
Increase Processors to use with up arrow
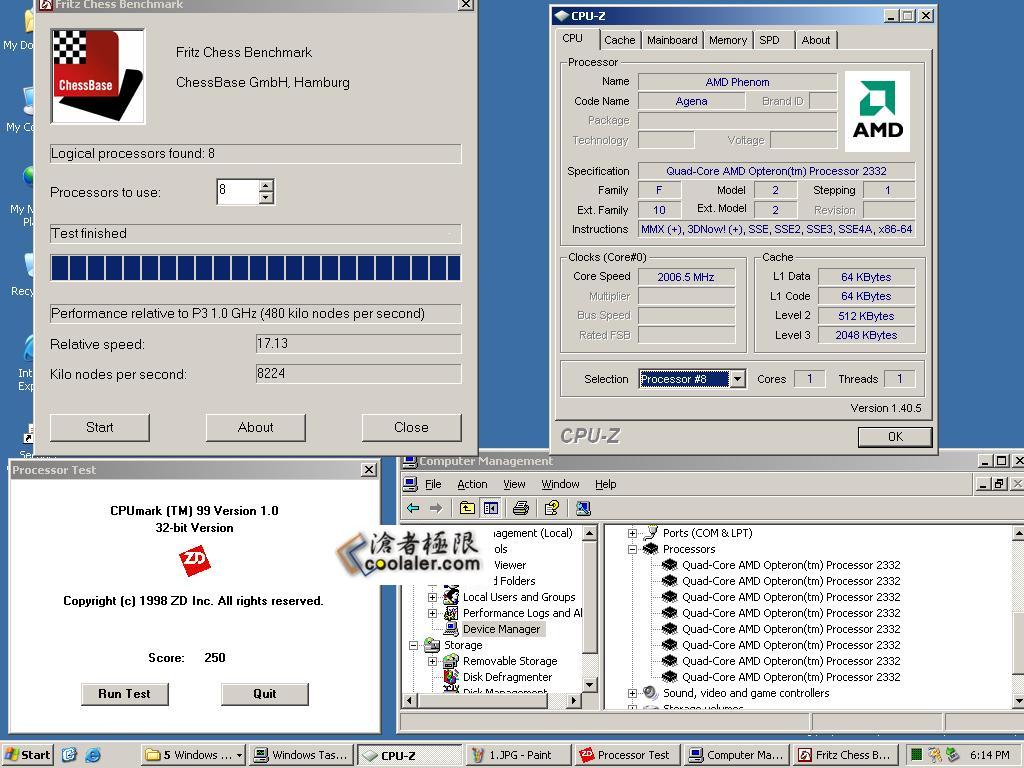coord(266,185)
